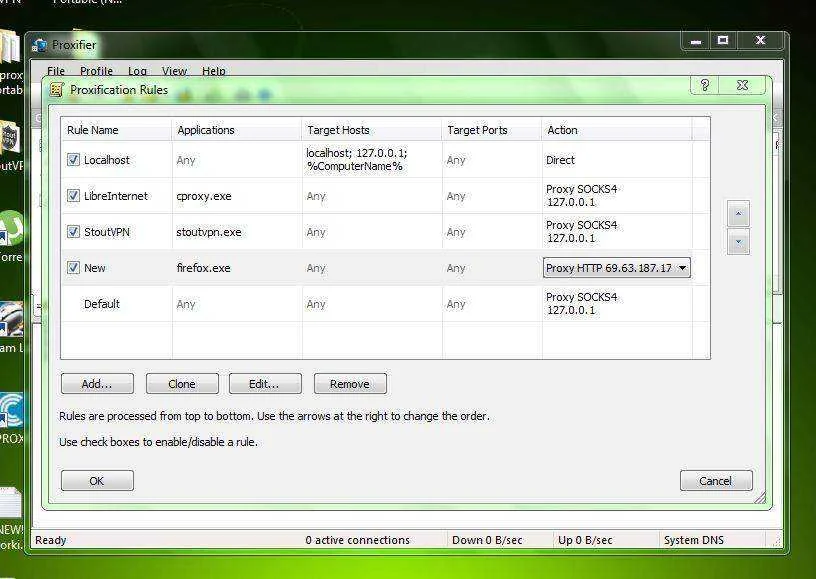
Task: Click the Applications column header
Action: (x=237, y=130)
